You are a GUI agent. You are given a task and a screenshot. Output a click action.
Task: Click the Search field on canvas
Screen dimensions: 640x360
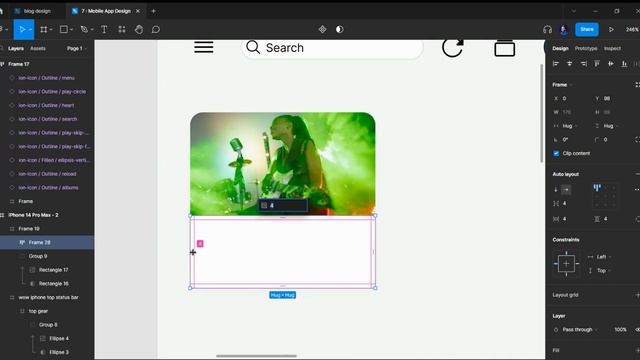[332, 48]
